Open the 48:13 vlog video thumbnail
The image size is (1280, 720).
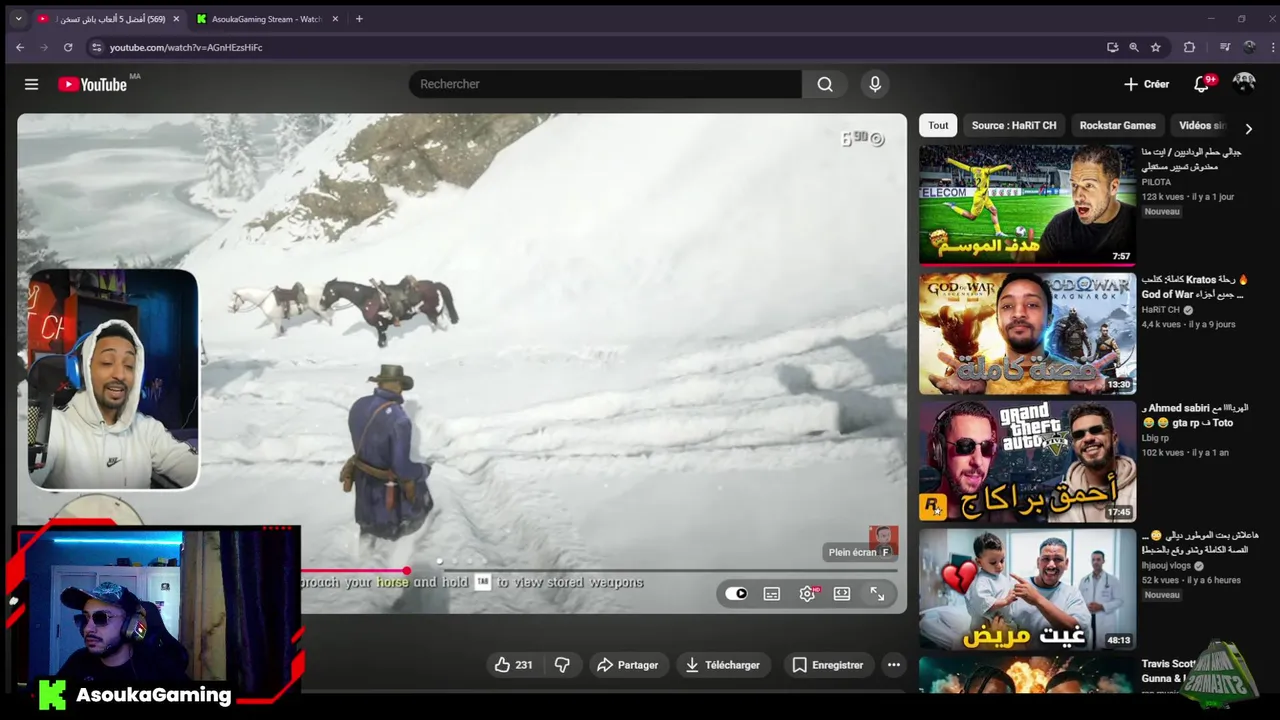1027,589
